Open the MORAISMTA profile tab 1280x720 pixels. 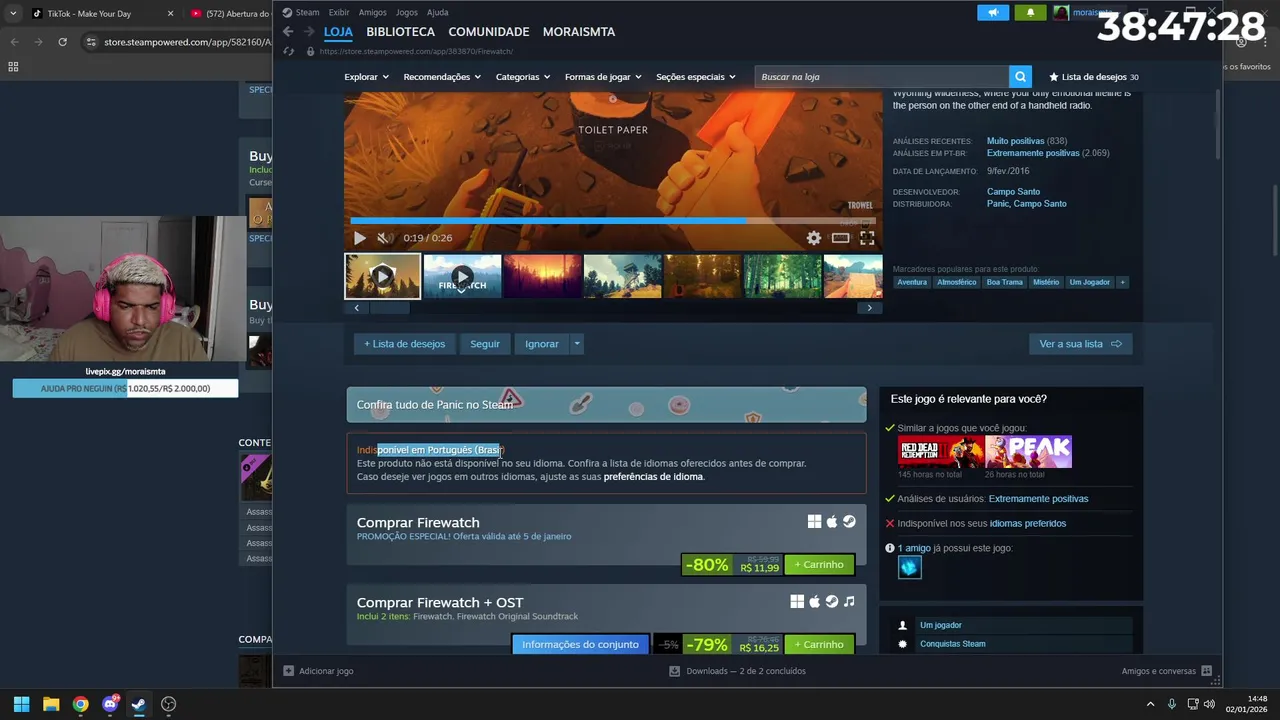(579, 32)
